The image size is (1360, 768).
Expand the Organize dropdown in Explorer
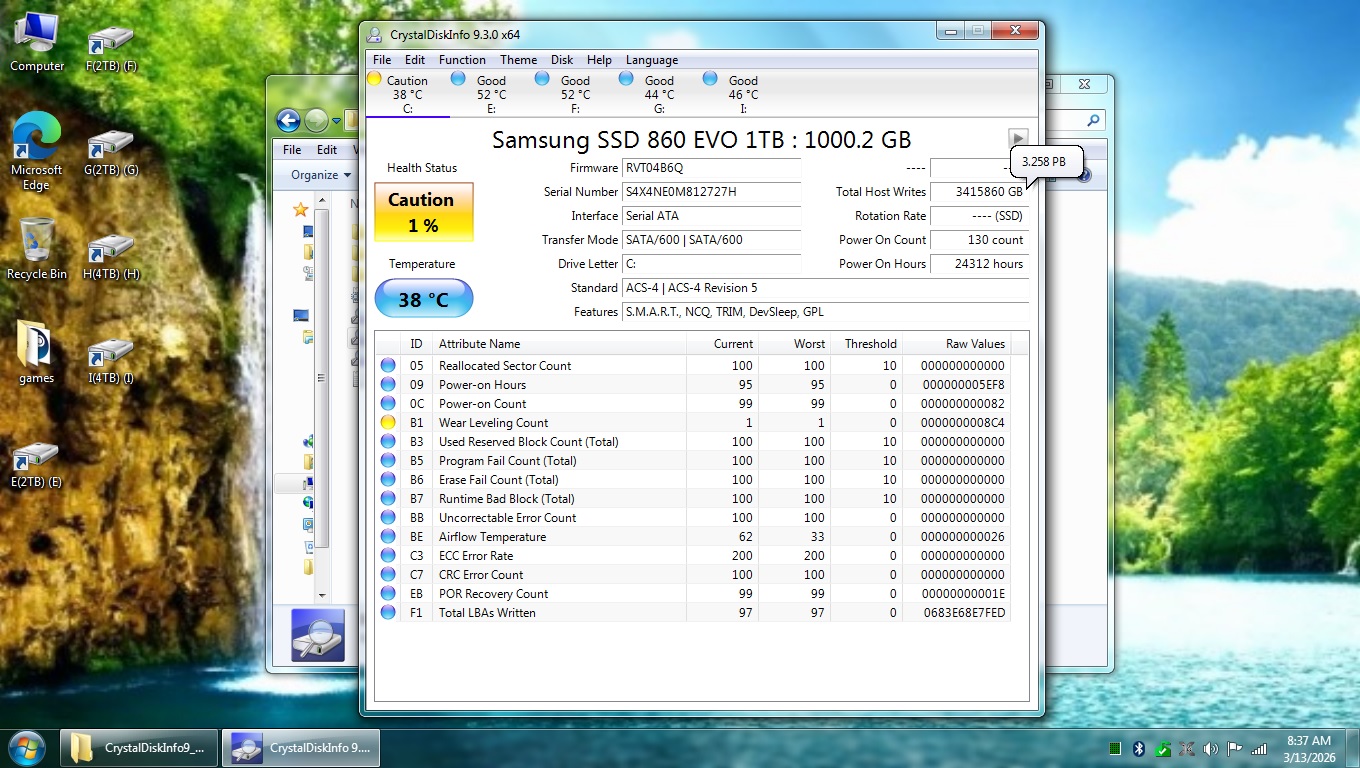pyautogui.click(x=321, y=175)
